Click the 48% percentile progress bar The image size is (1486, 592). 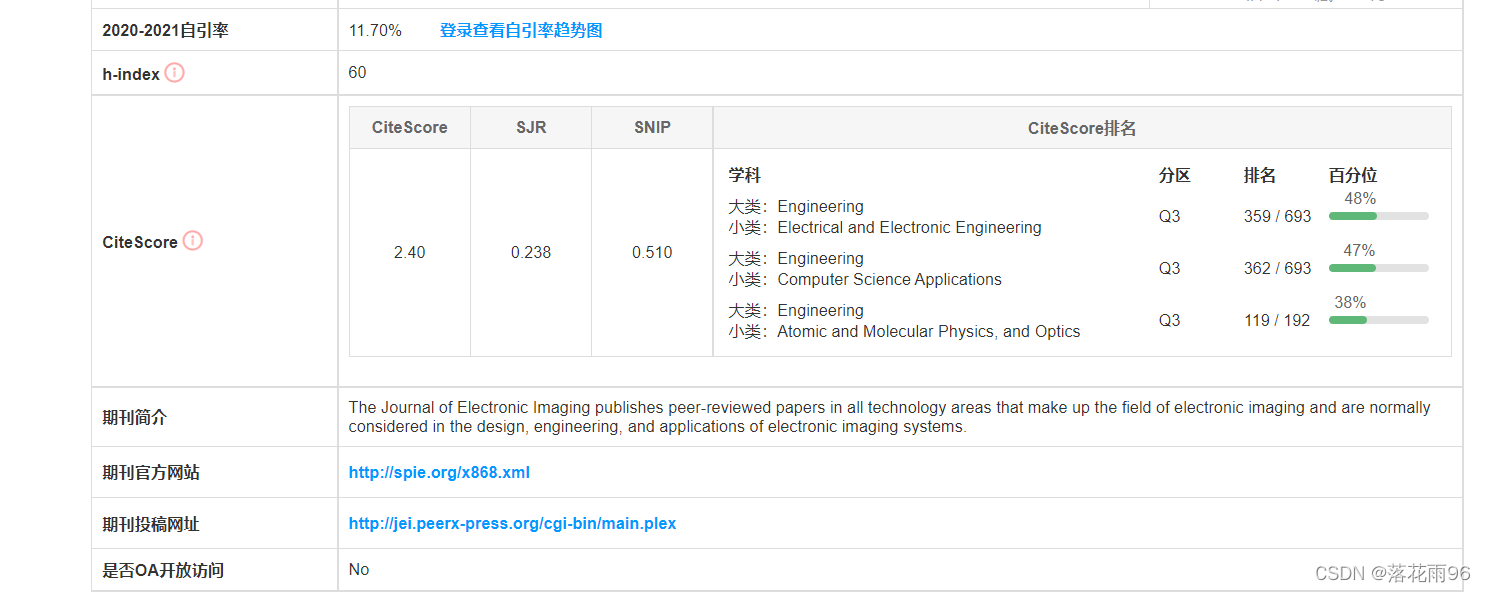click(1377, 215)
